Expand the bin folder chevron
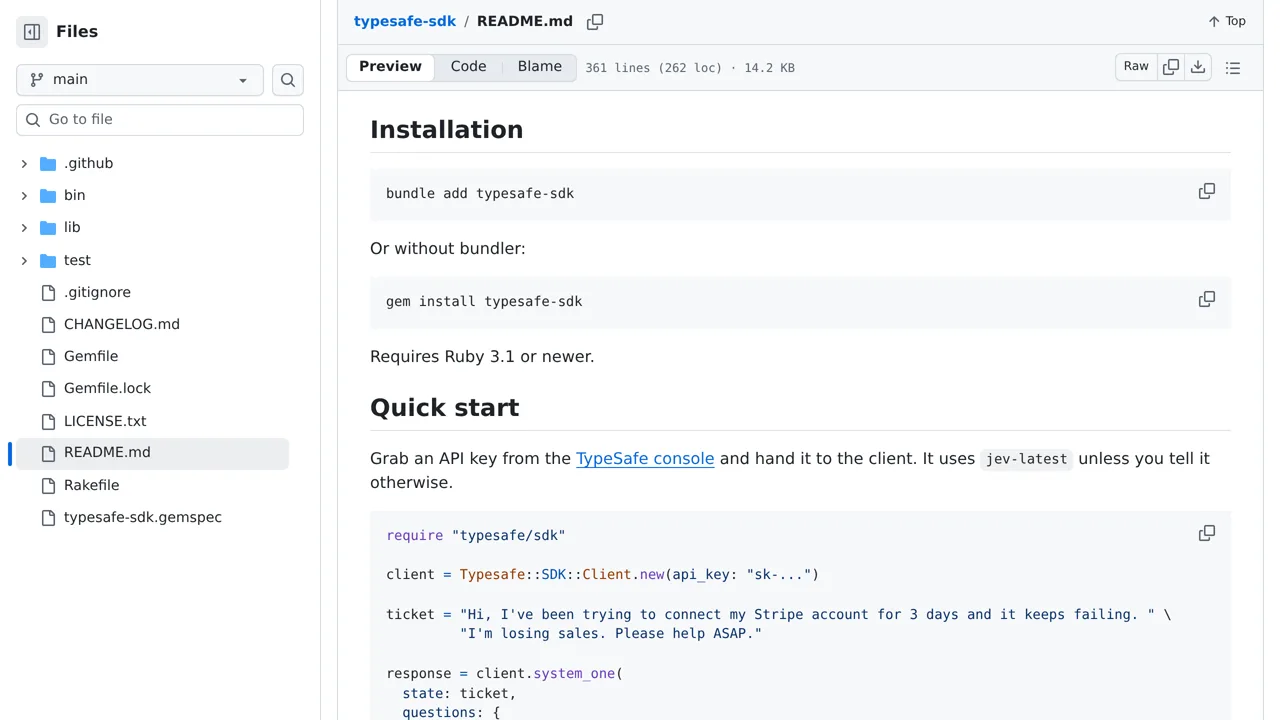 coord(24,195)
